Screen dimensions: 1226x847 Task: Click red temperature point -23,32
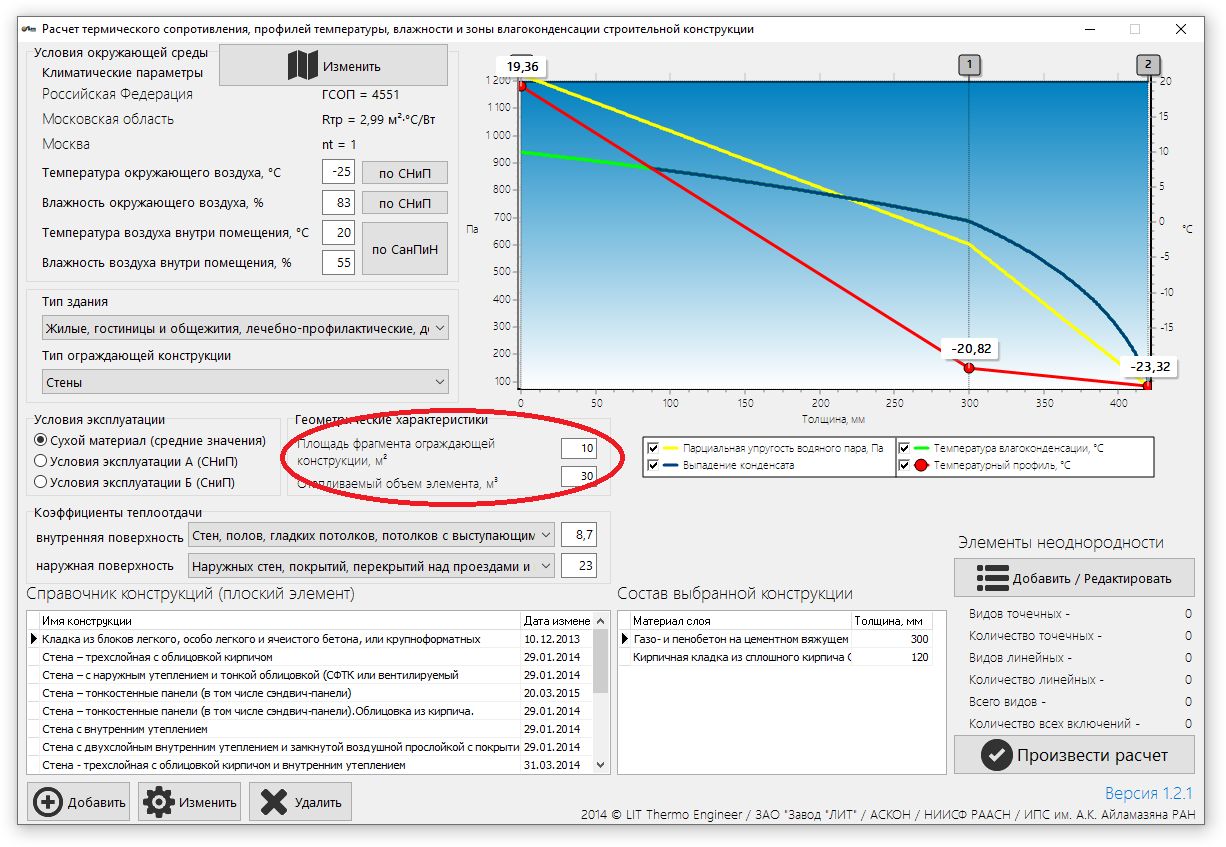point(1147,386)
